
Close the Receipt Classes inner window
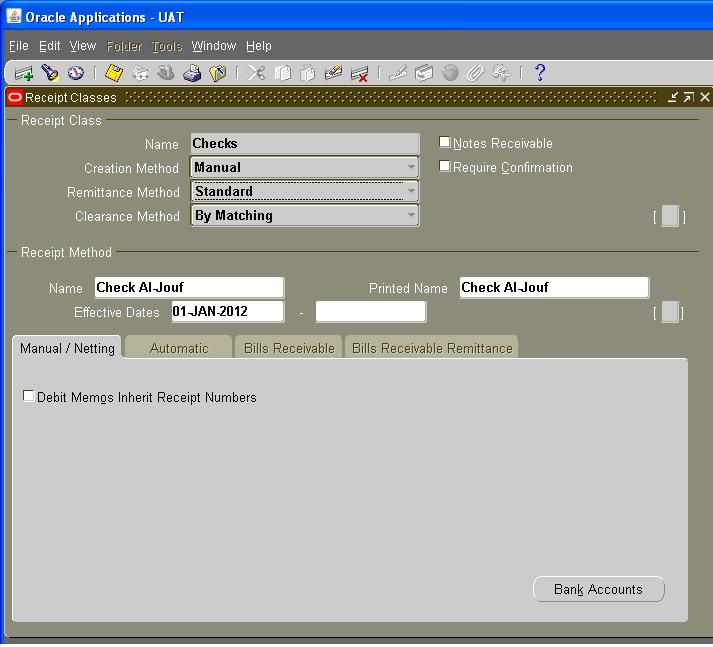705,97
